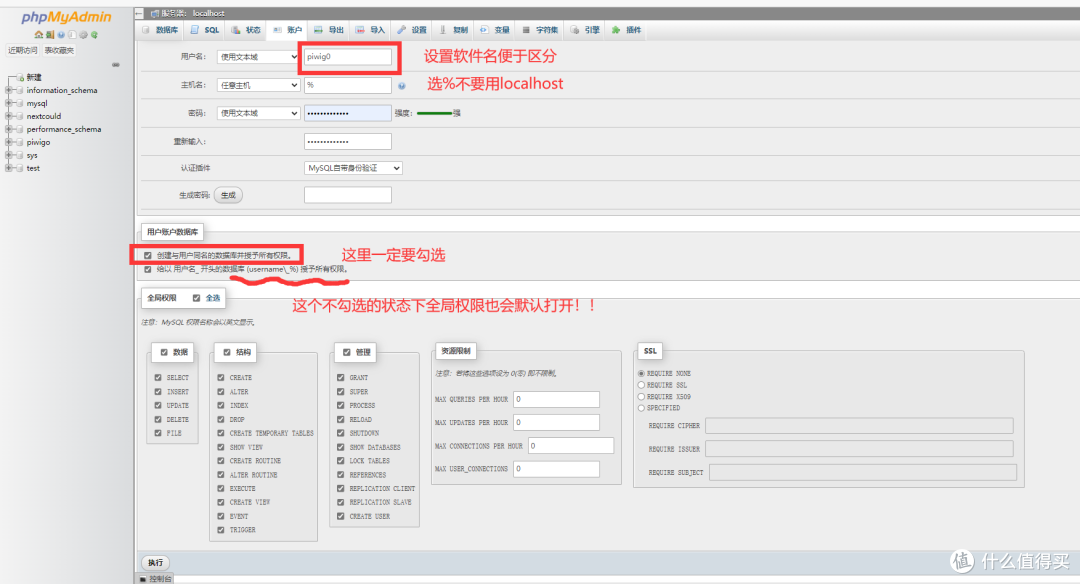The width and height of the screenshot is (1080, 584).
Task: Click 新建 new database link in tree
Action: tap(34, 77)
